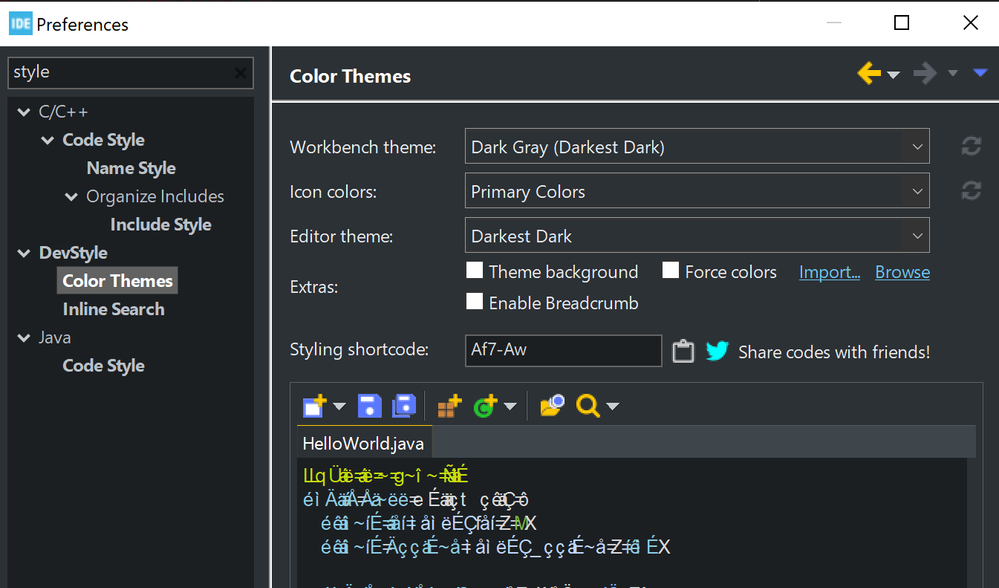
Task: Click Styling shortcode field
Action: pyautogui.click(x=563, y=350)
